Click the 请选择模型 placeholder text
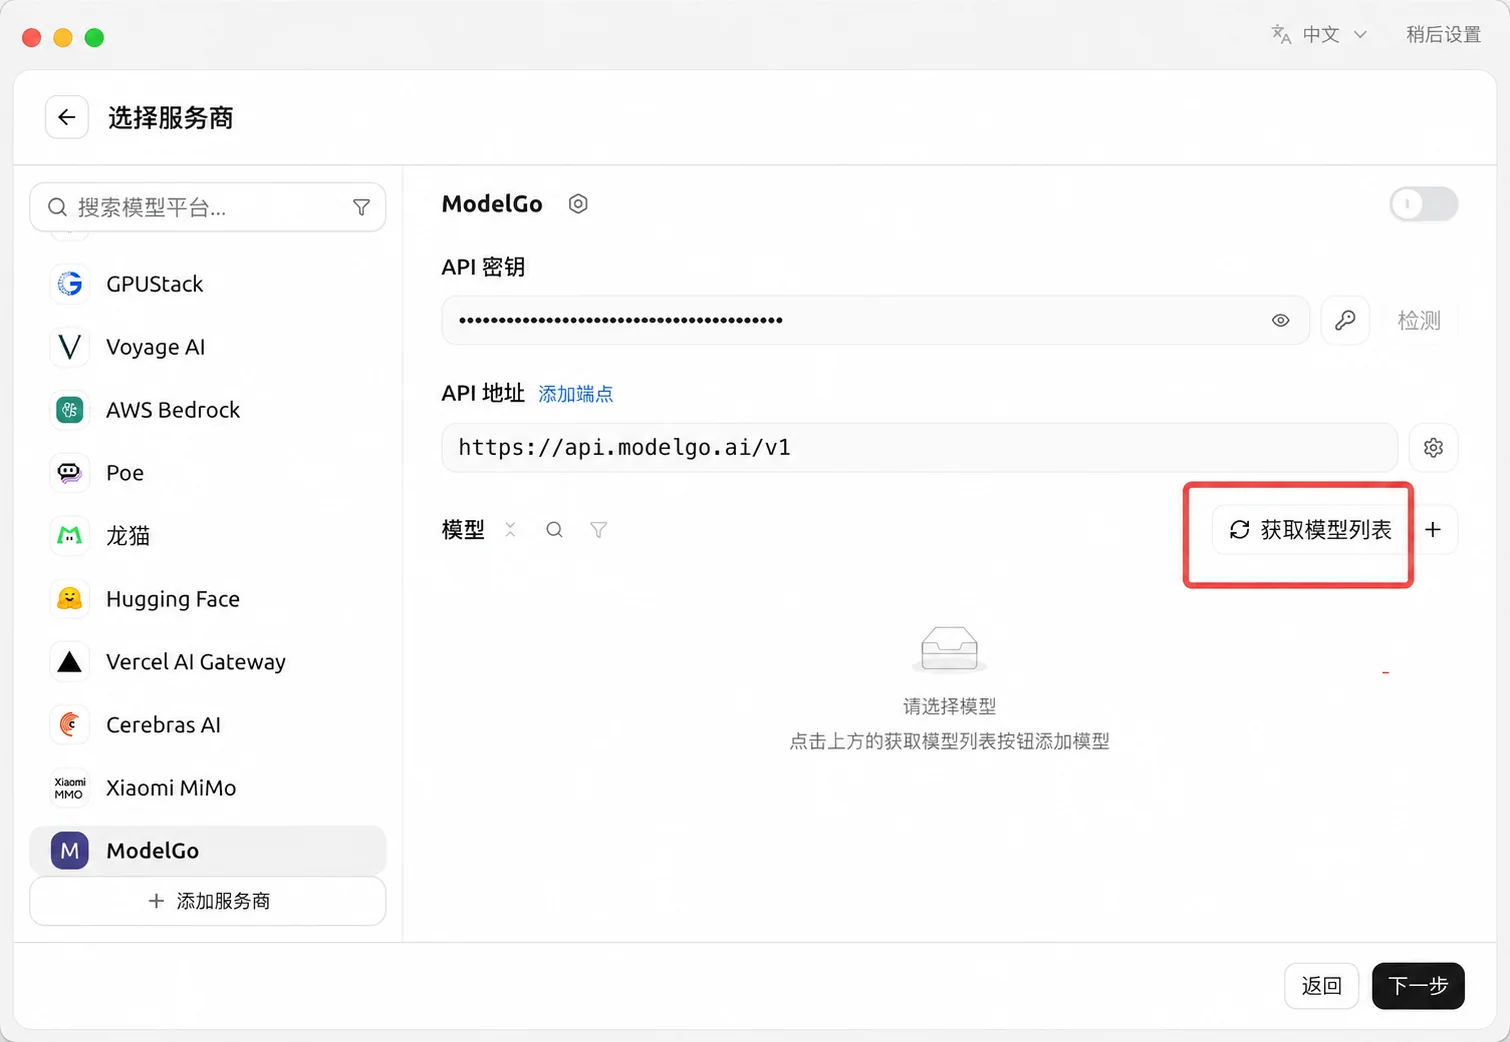Viewport: 1510px width, 1042px height. 949,707
